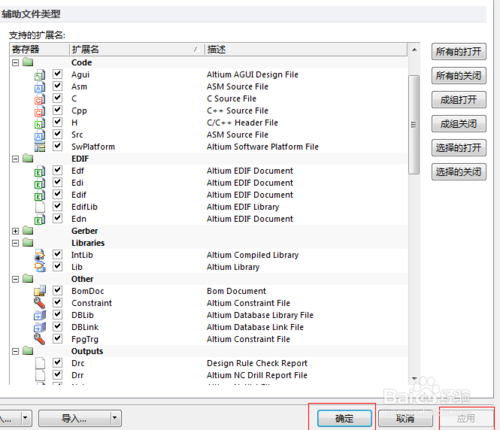Click the DBLink database icon
The width and height of the screenshot is (500, 430).
click(x=40, y=327)
